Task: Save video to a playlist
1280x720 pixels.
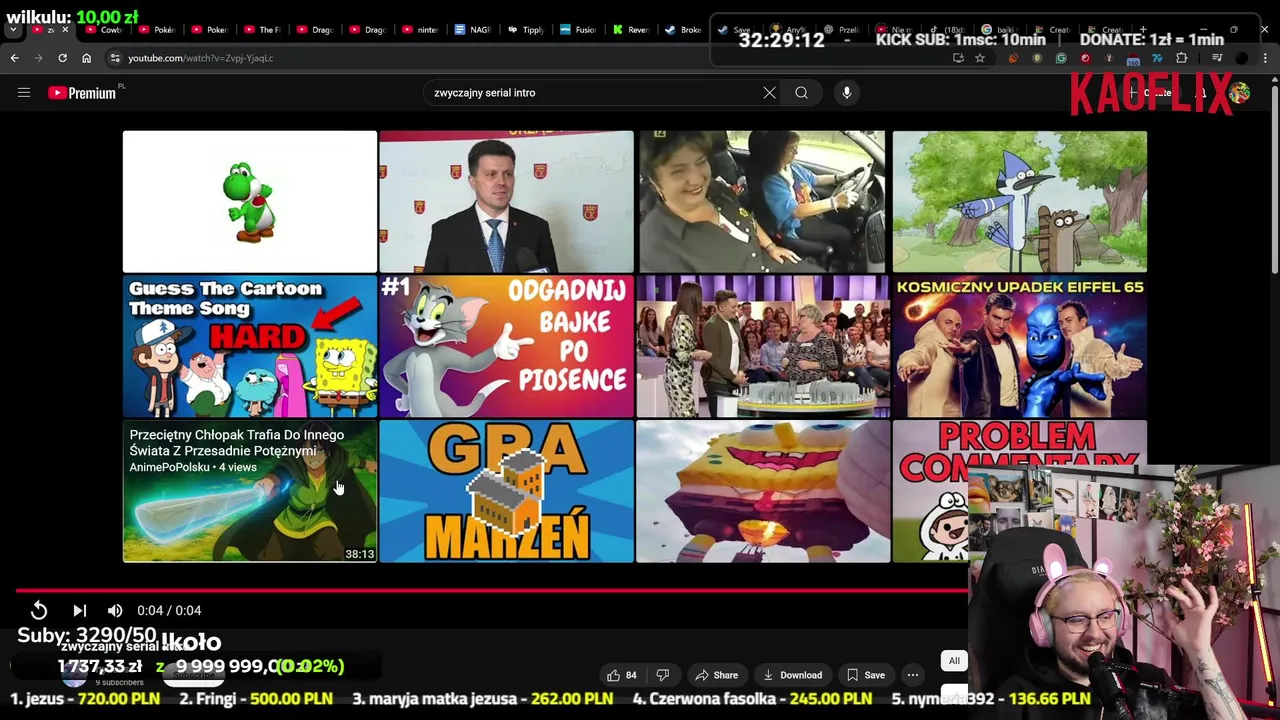Action: (865, 675)
